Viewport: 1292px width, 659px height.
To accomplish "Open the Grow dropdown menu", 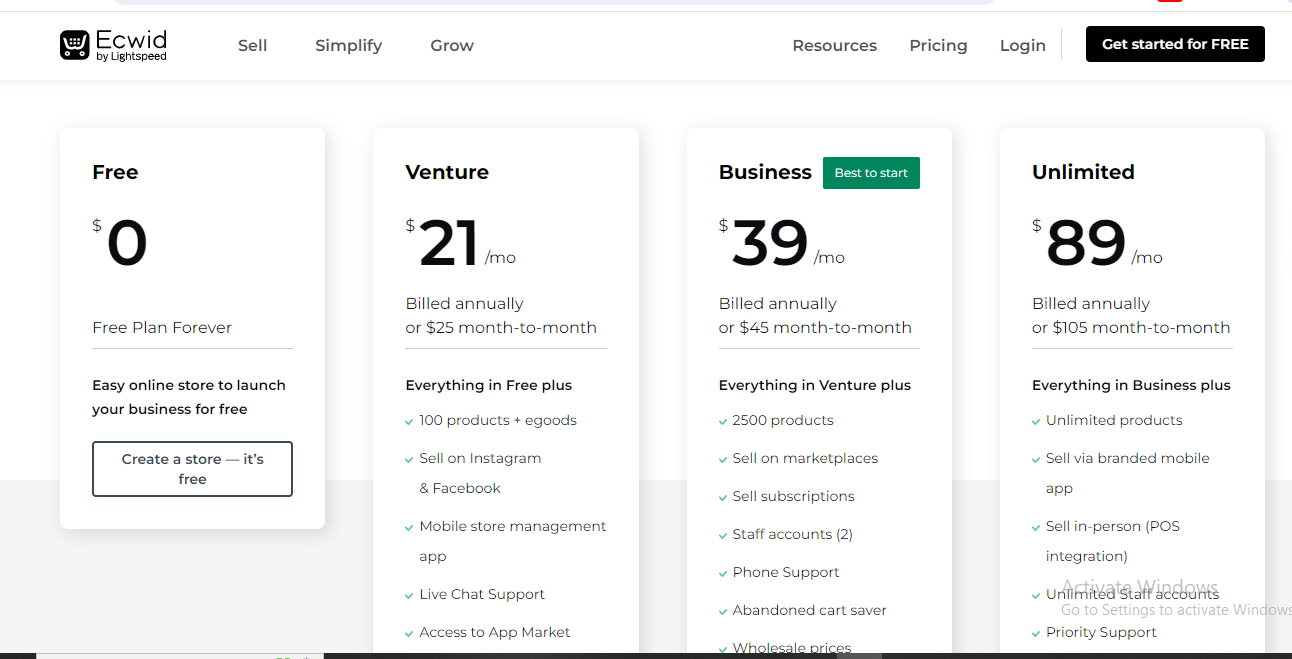I will [452, 46].
